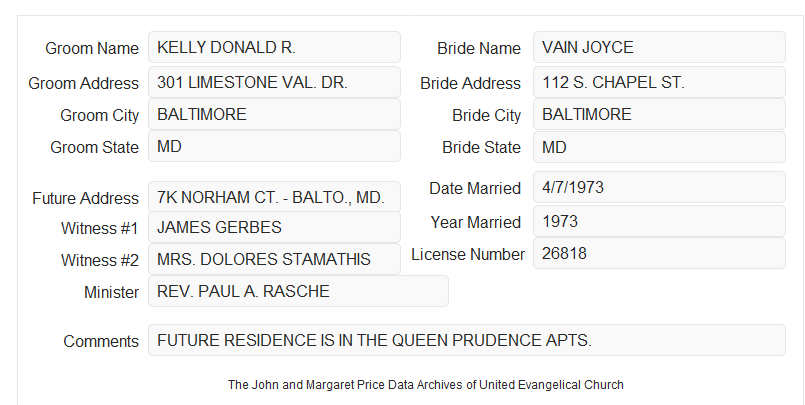Focus the Witness #2 input box
This screenshot has height=405, width=805.
click(274, 259)
